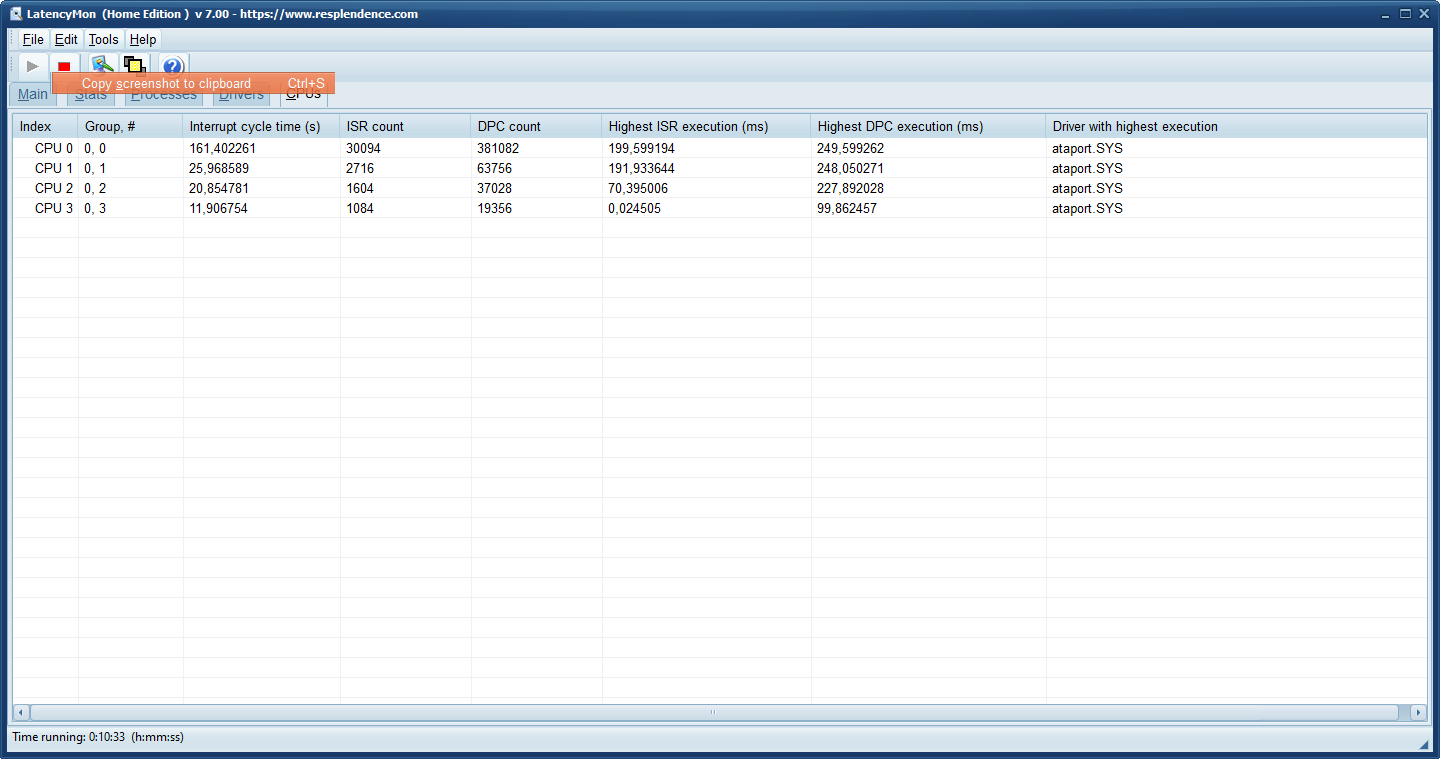Open the options toolbar icon
1441x760 pixels.
pos(102,66)
